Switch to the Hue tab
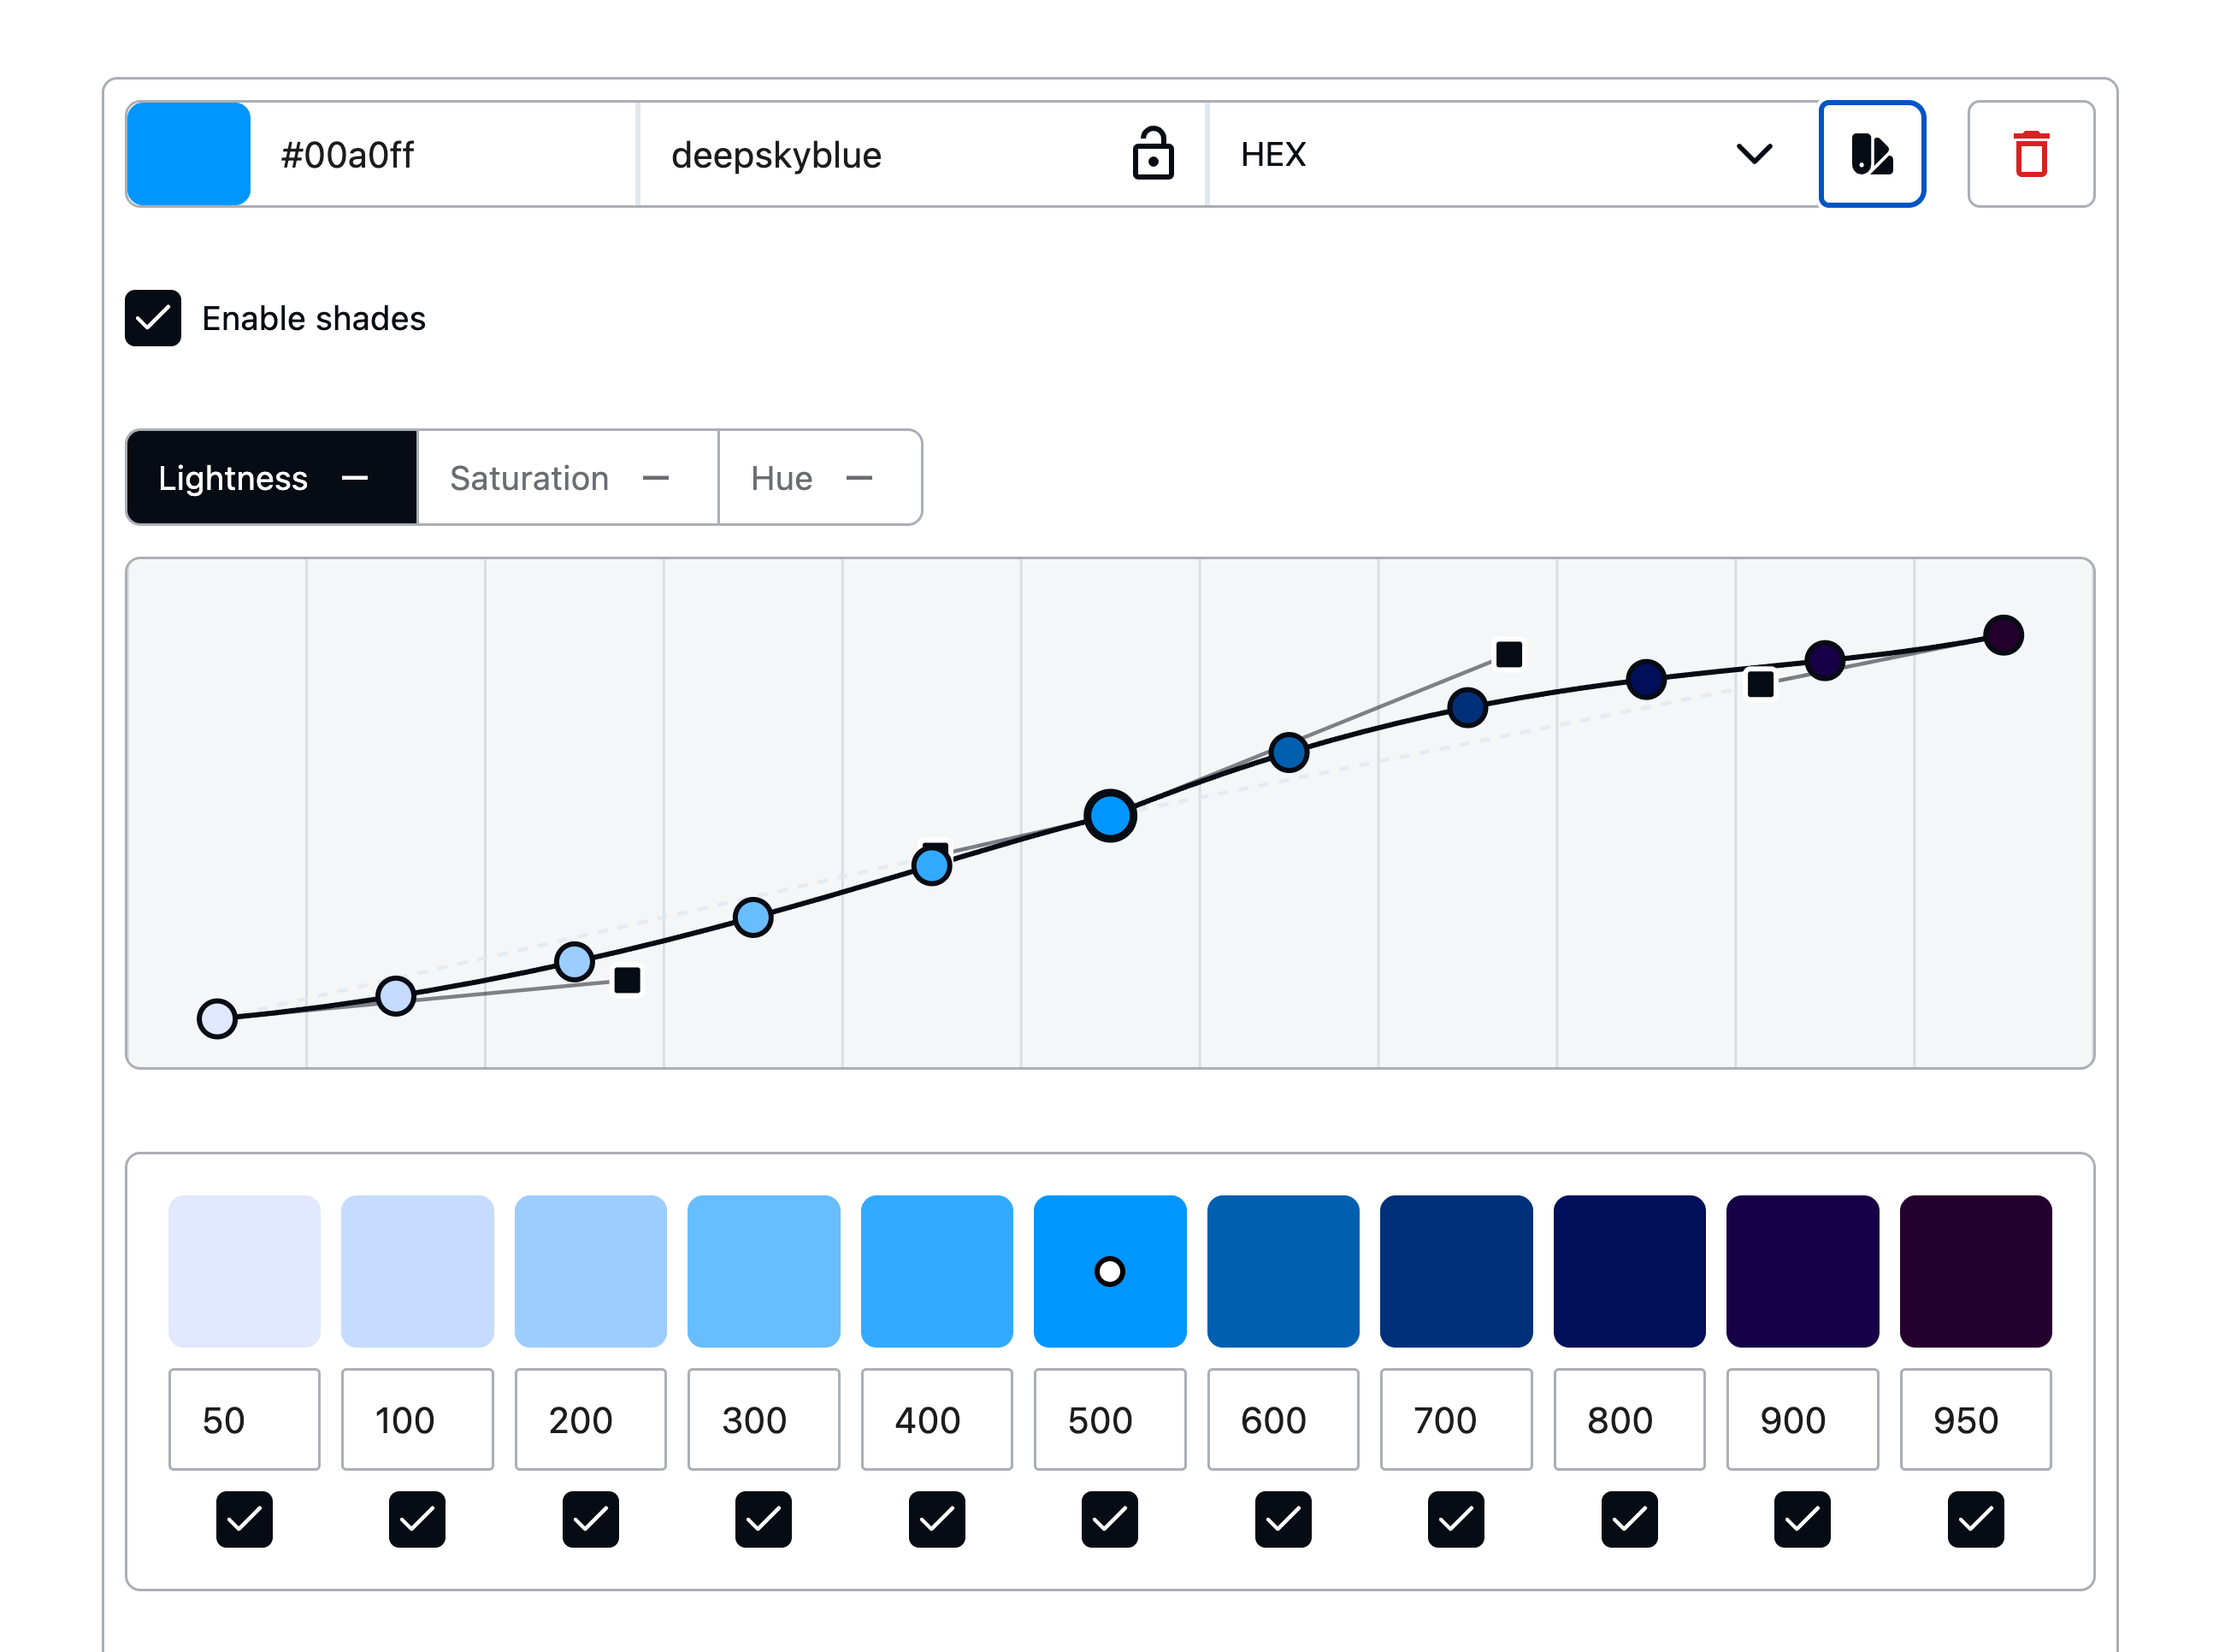2225x1652 pixels. click(819, 478)
